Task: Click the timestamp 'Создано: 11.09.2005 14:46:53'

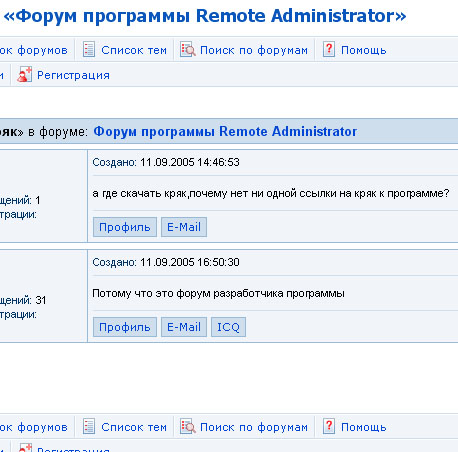Action: coord(166,162)
